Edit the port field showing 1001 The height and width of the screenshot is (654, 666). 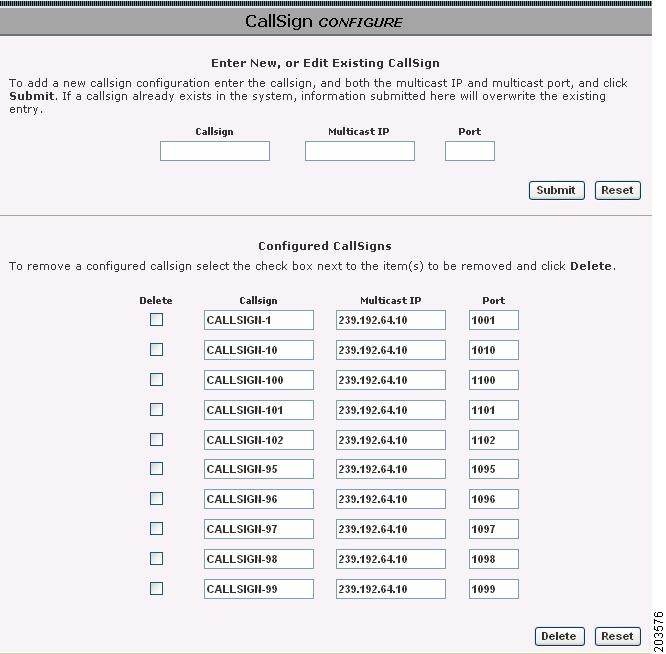pyautogui.click(x=494, y=320)
